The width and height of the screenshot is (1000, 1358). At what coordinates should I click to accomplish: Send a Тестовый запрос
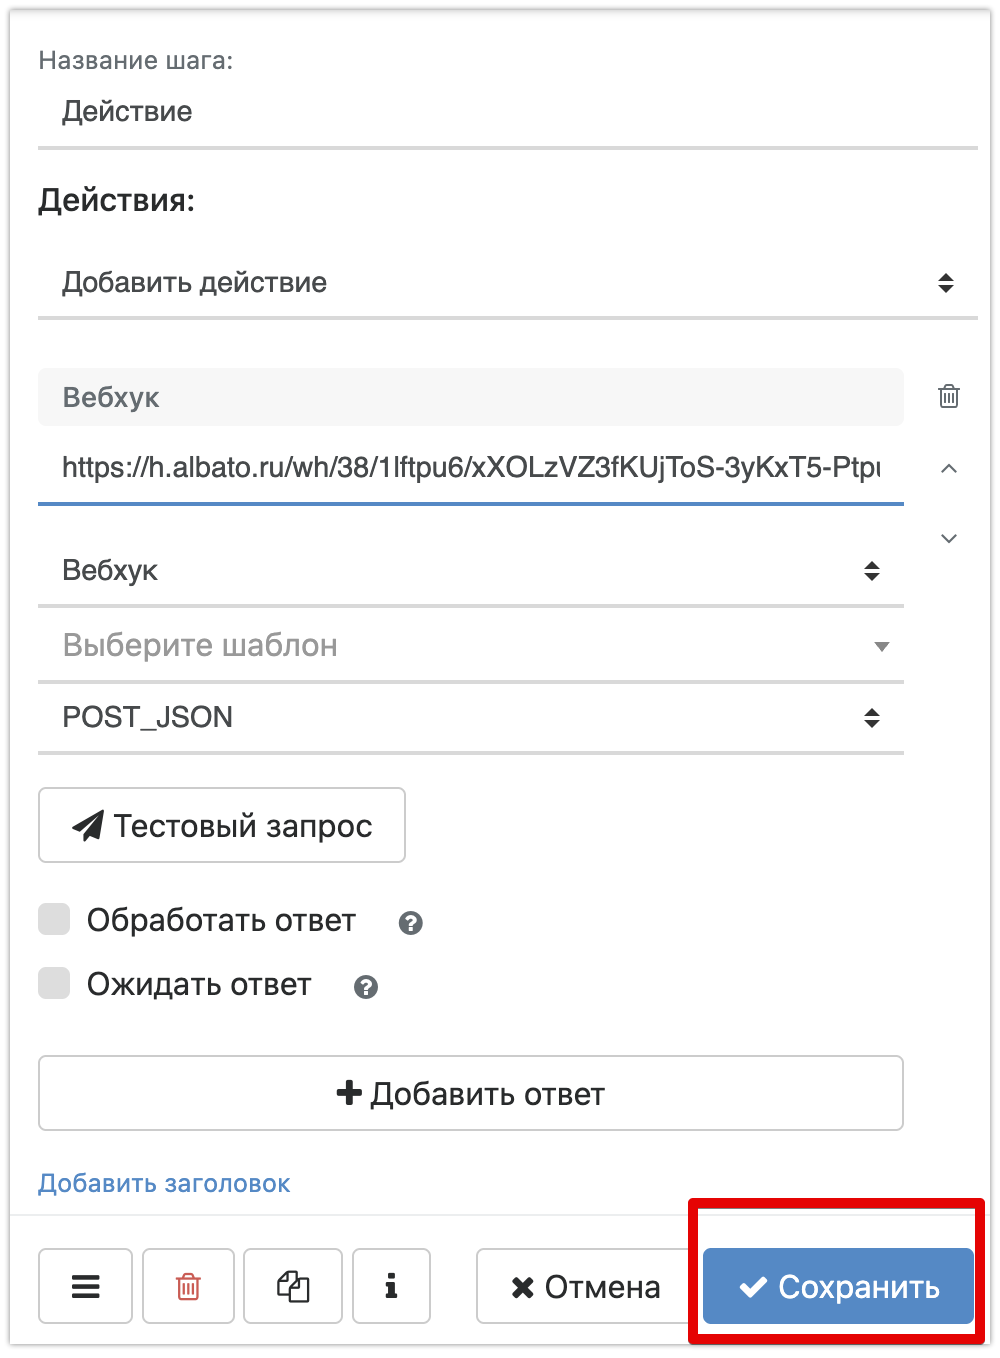222,825
